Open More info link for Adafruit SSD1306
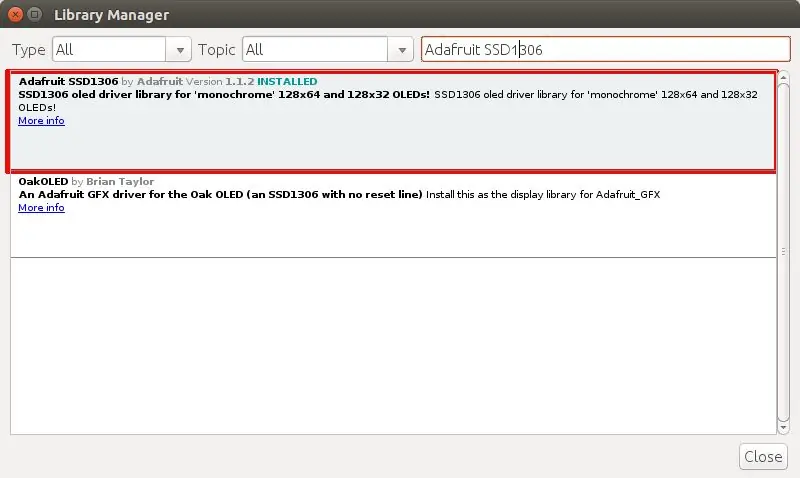 coord(41,120)
